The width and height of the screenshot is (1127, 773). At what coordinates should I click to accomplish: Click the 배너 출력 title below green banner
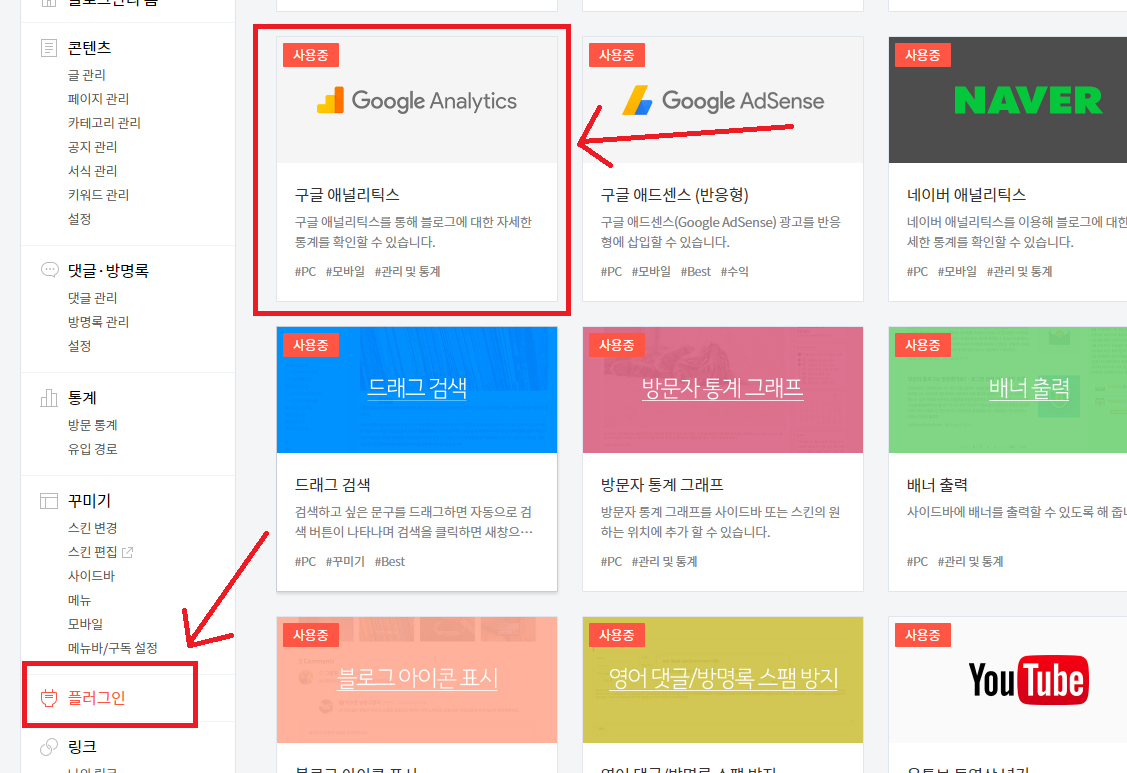coord(937,485)
